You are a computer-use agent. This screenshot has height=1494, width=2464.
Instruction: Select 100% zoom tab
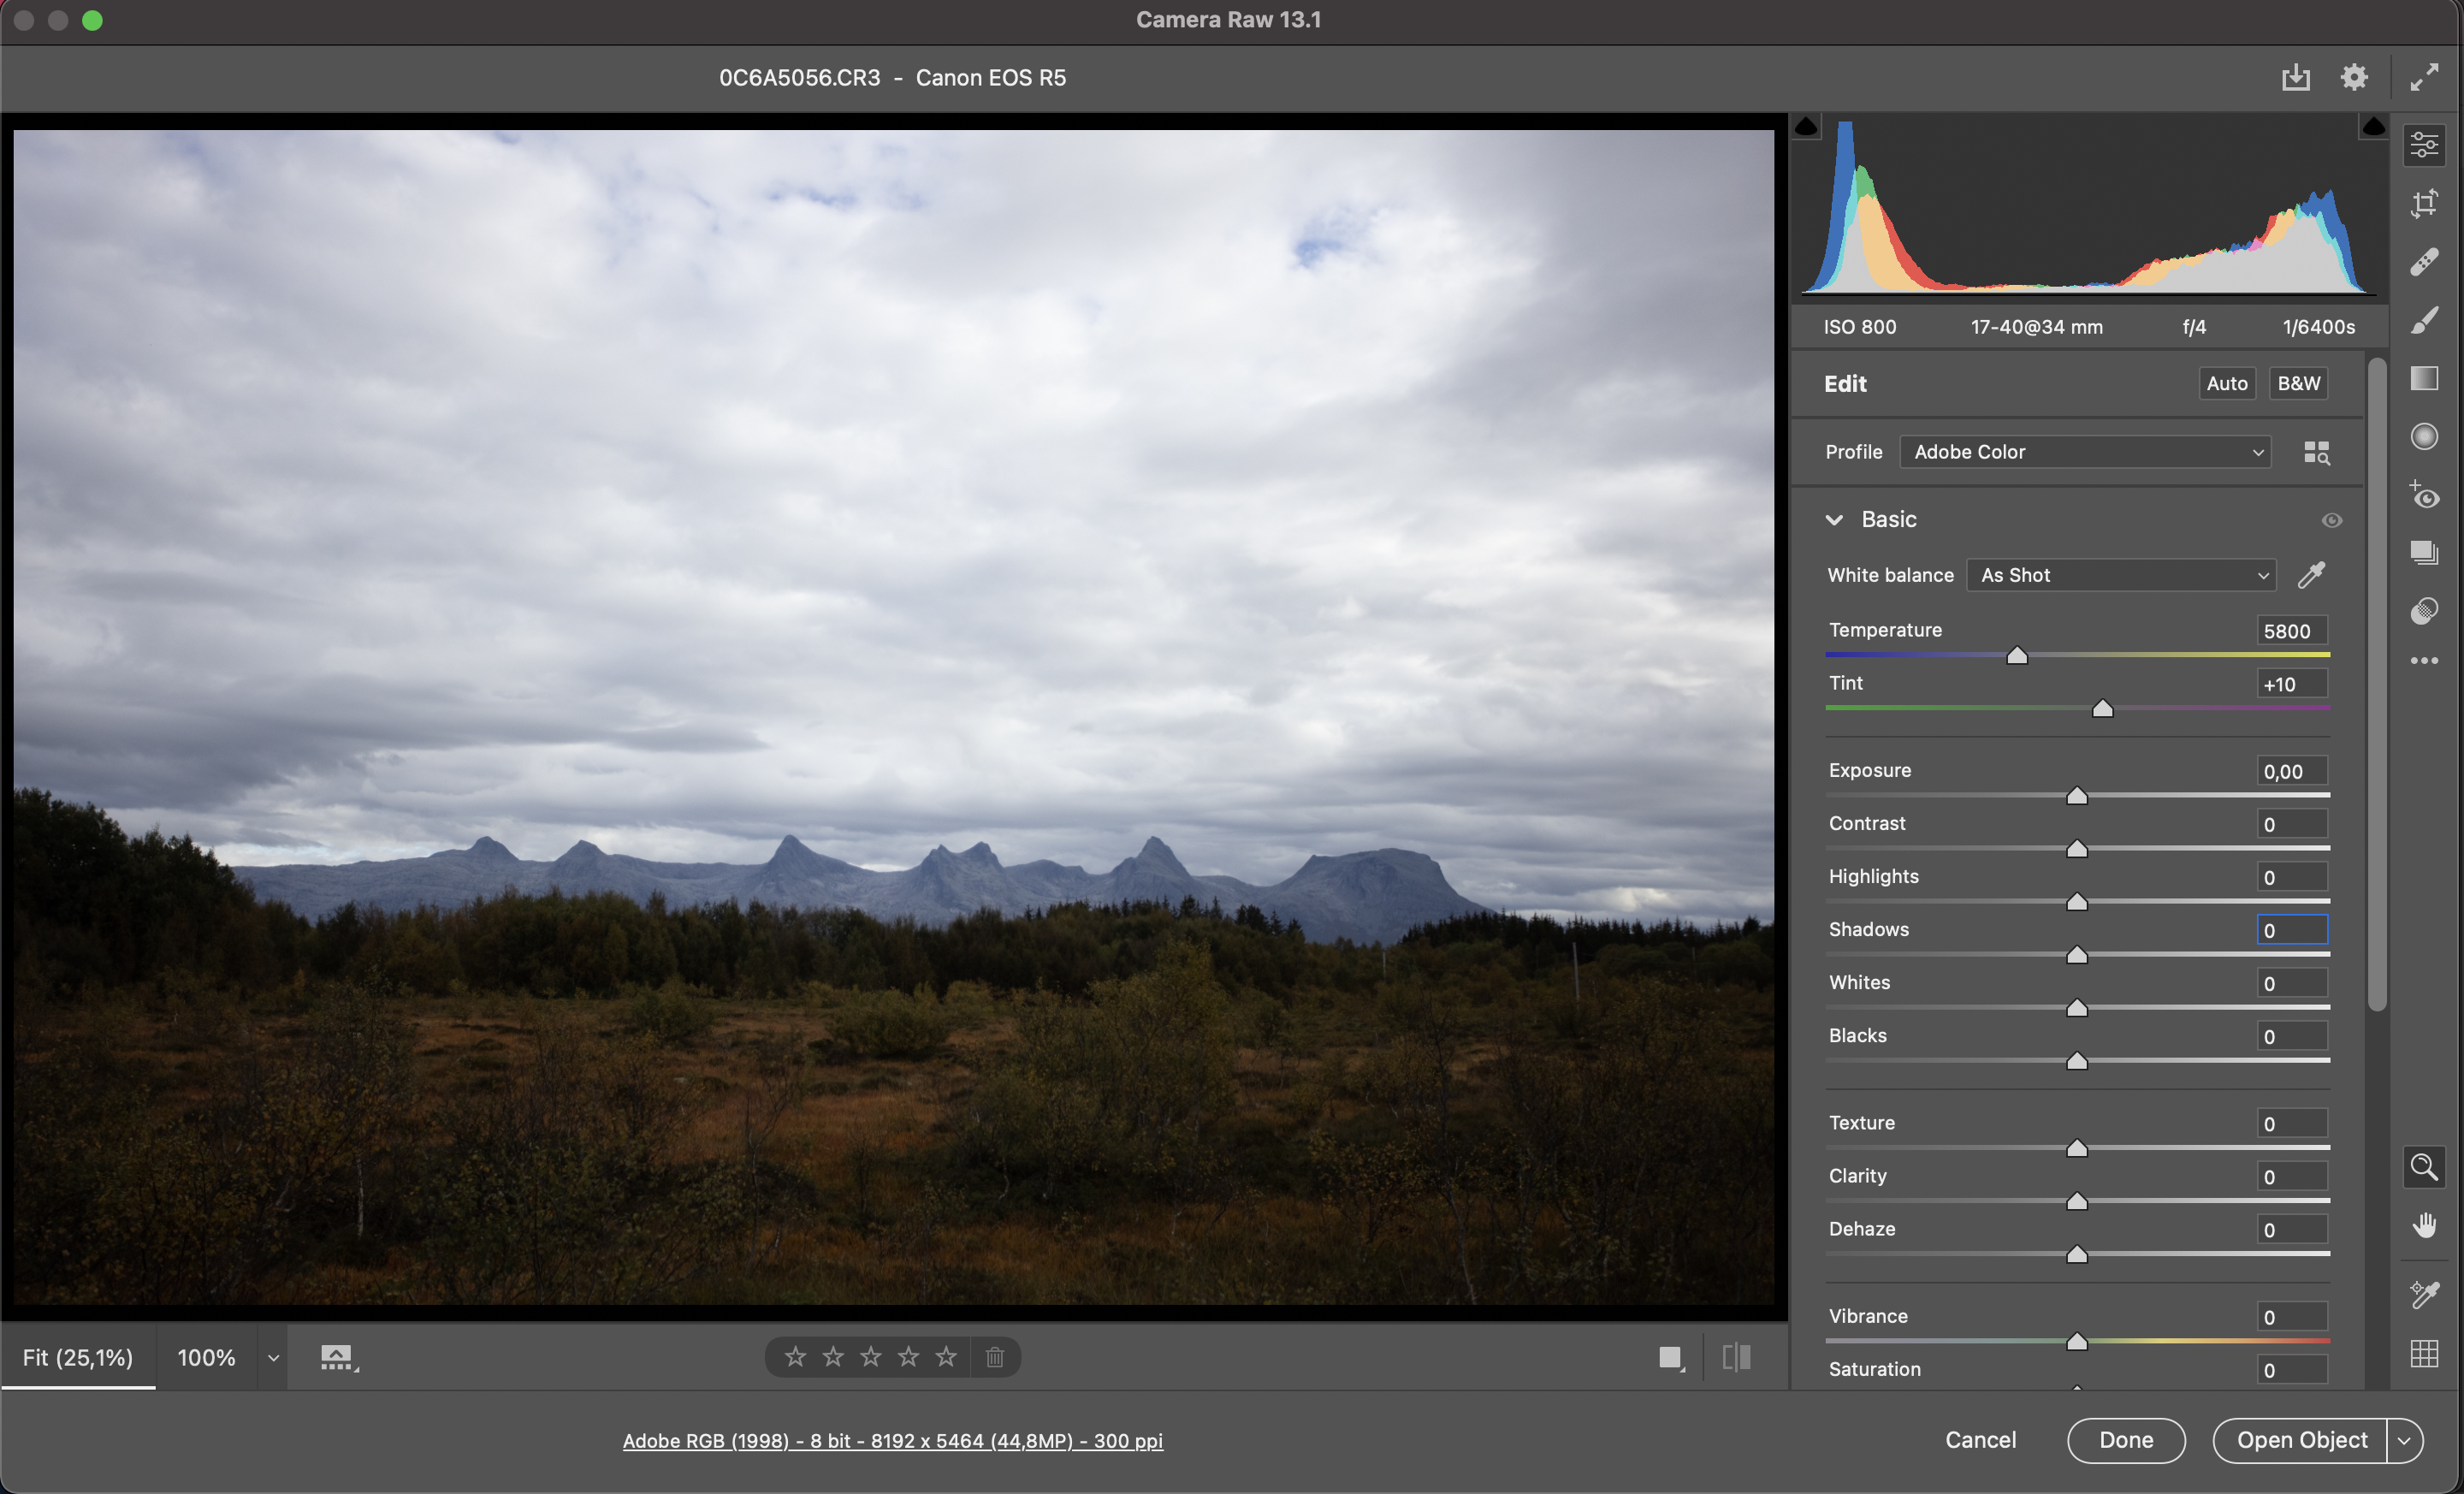(206, 1358)
